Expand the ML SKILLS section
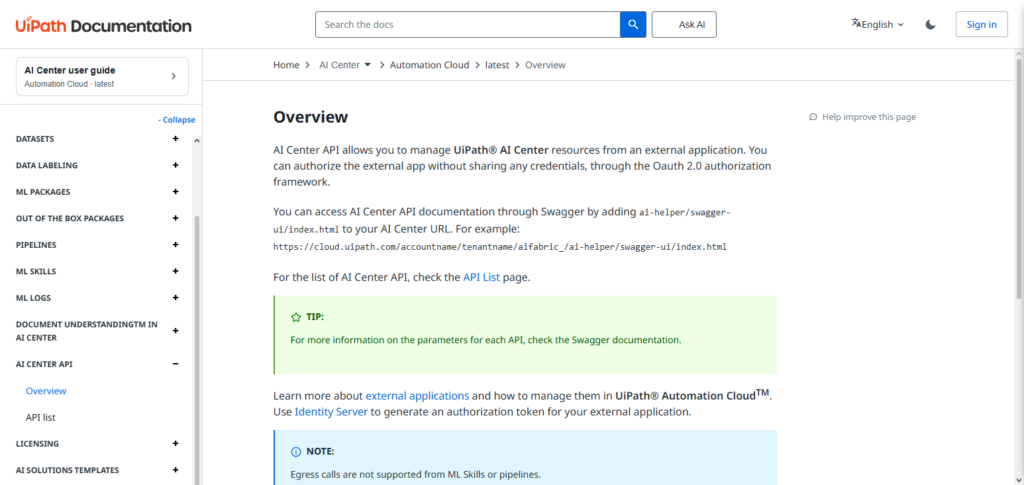This screenshot has width=1024, height=485. click(x=175, y=271)
